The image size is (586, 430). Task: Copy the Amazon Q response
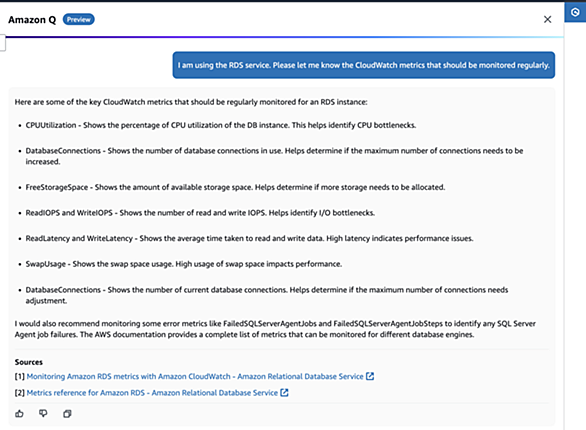(x=67, y=414)
